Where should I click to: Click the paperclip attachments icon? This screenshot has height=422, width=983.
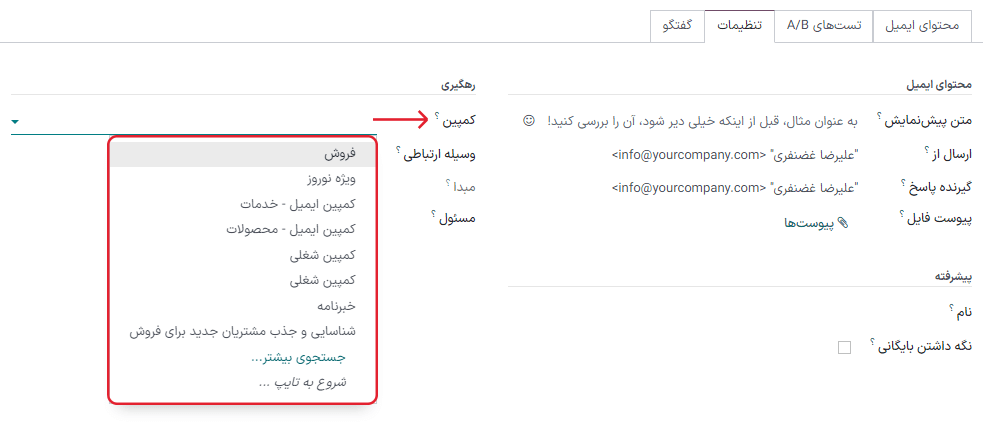point(842,224)
